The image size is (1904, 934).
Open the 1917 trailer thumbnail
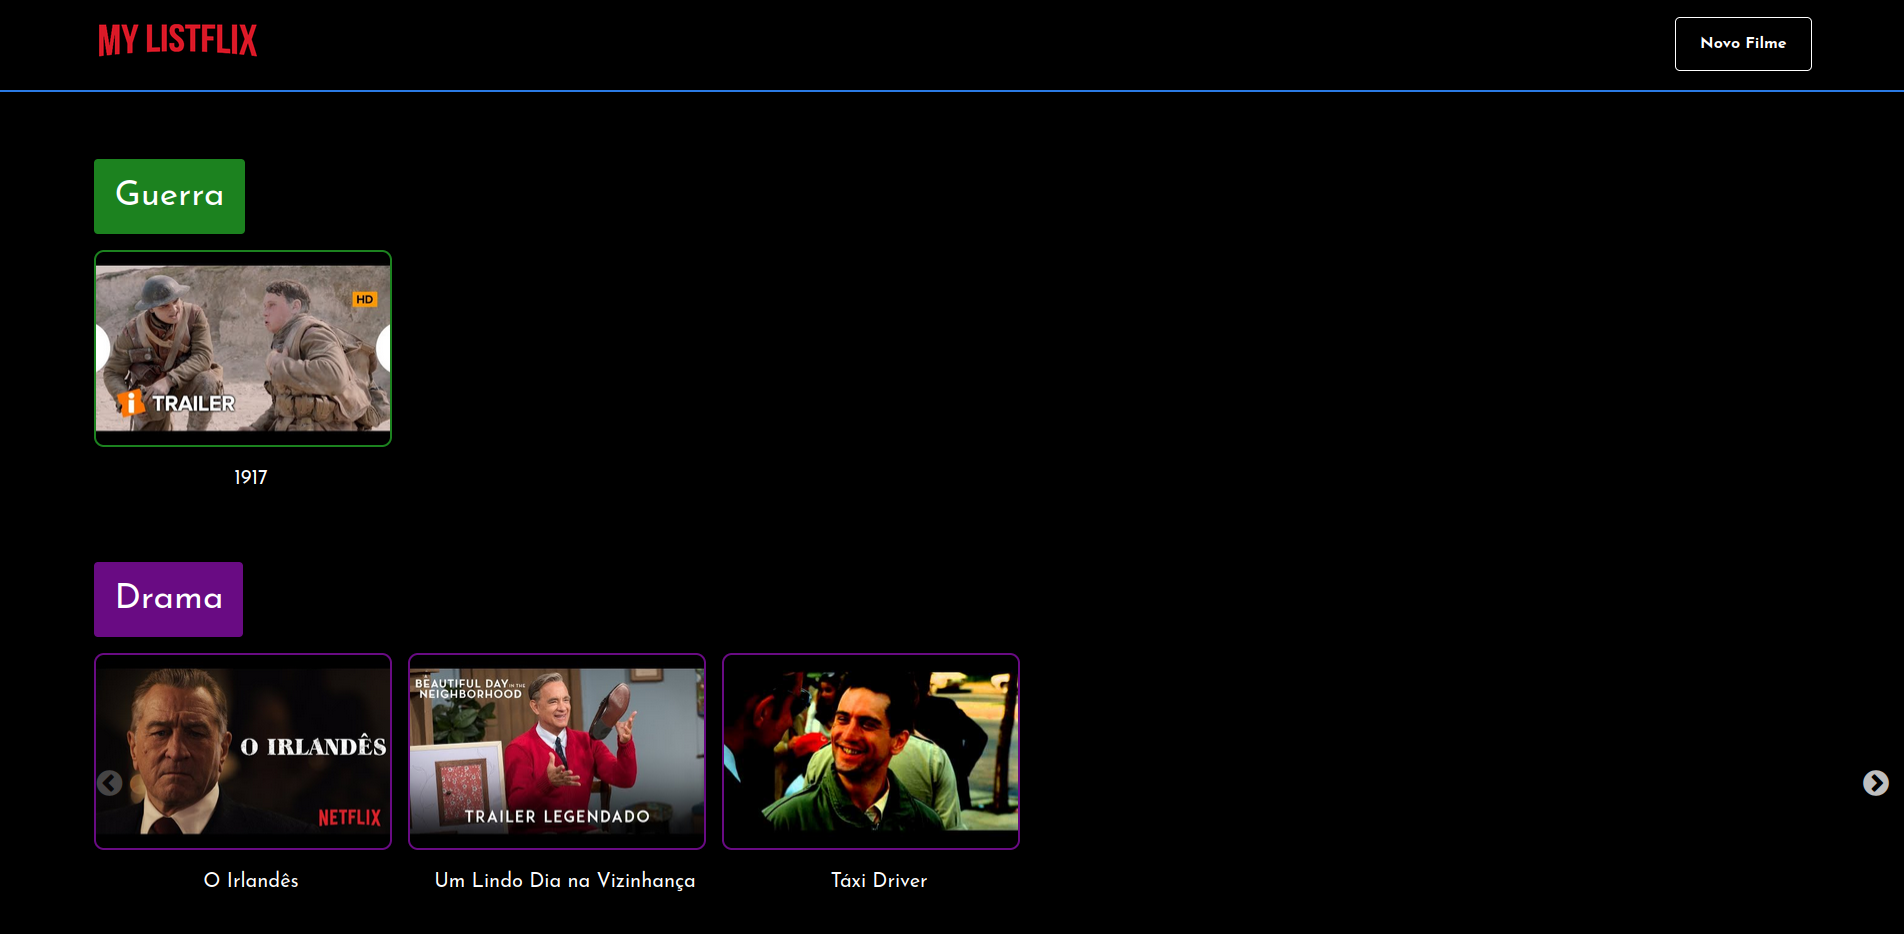point(243,348)
